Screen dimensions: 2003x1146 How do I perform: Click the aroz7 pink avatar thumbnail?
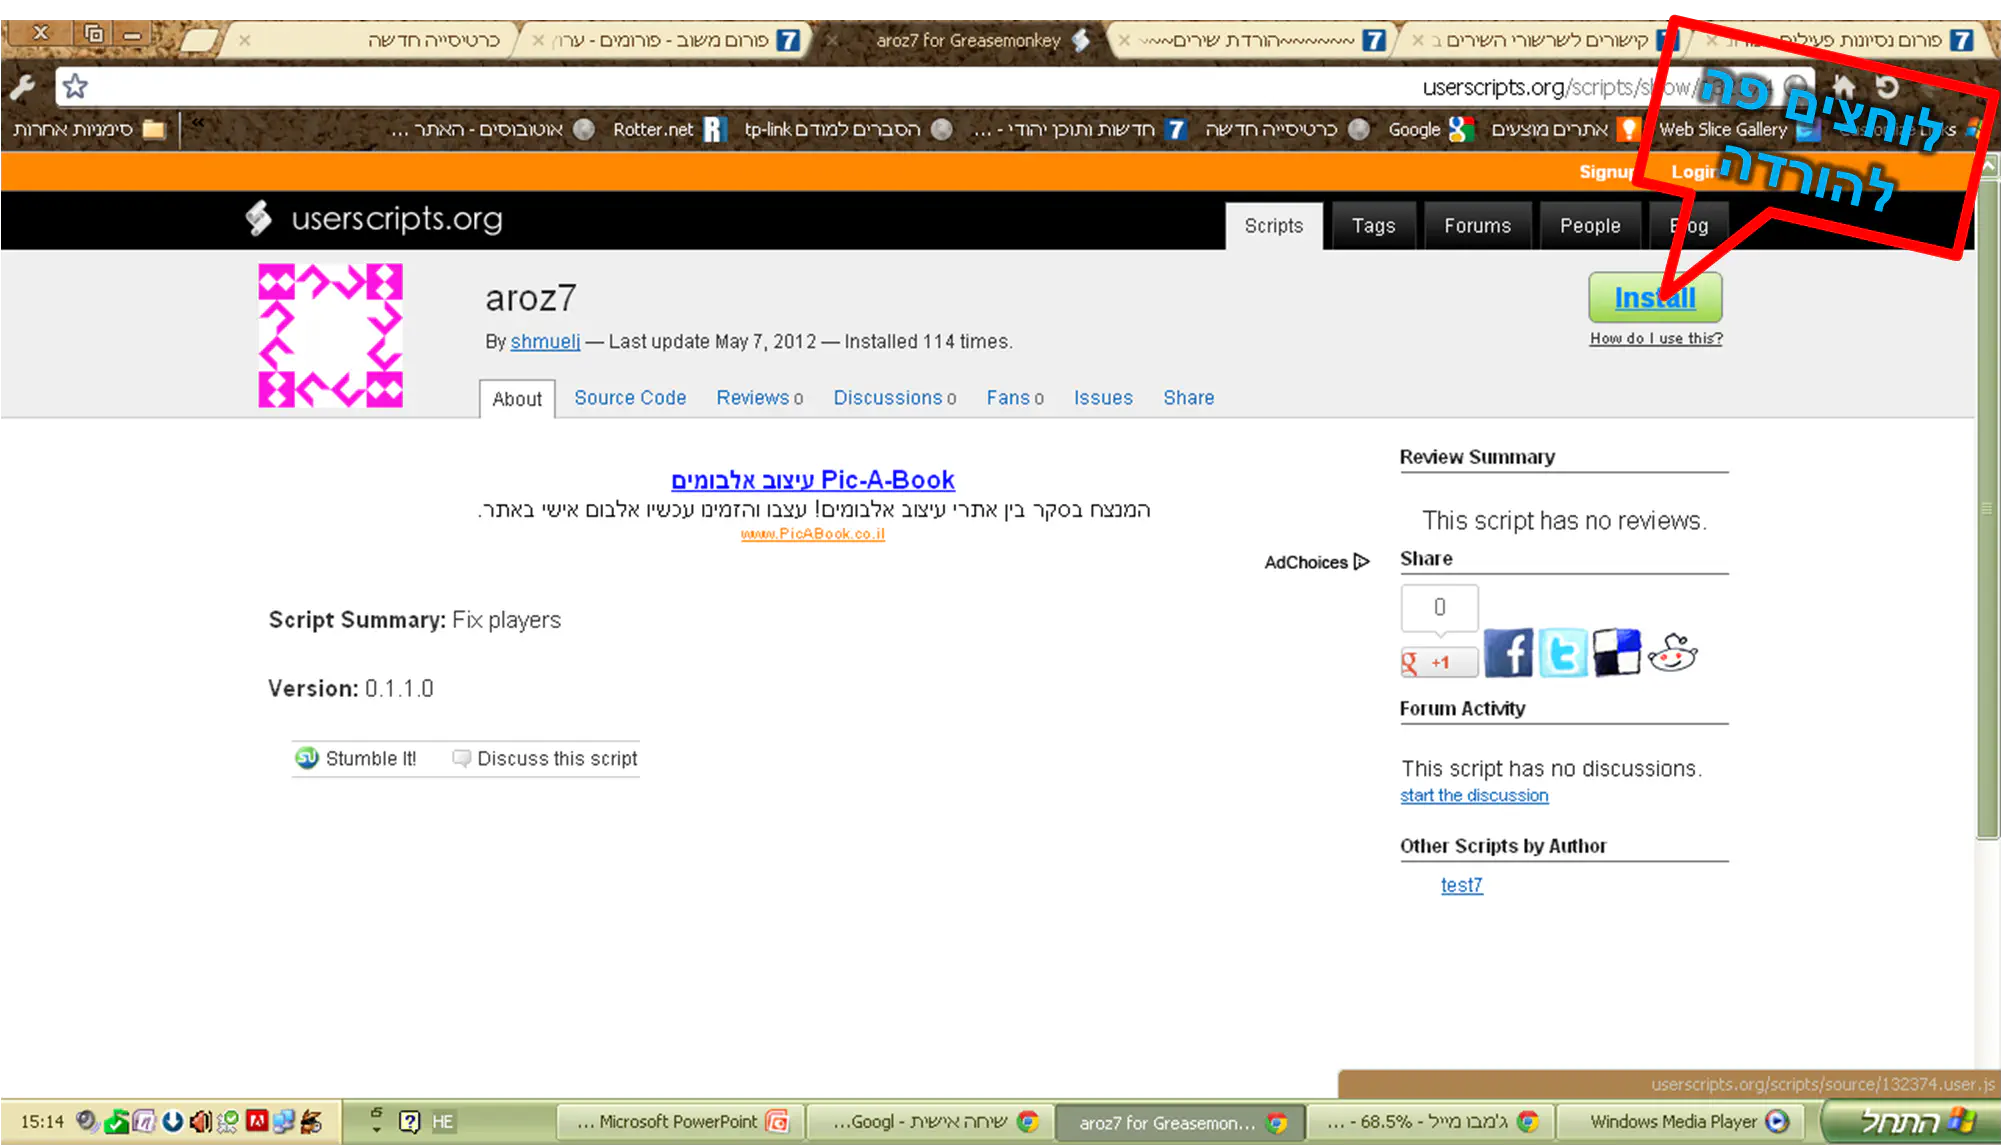tap(331, 335)
